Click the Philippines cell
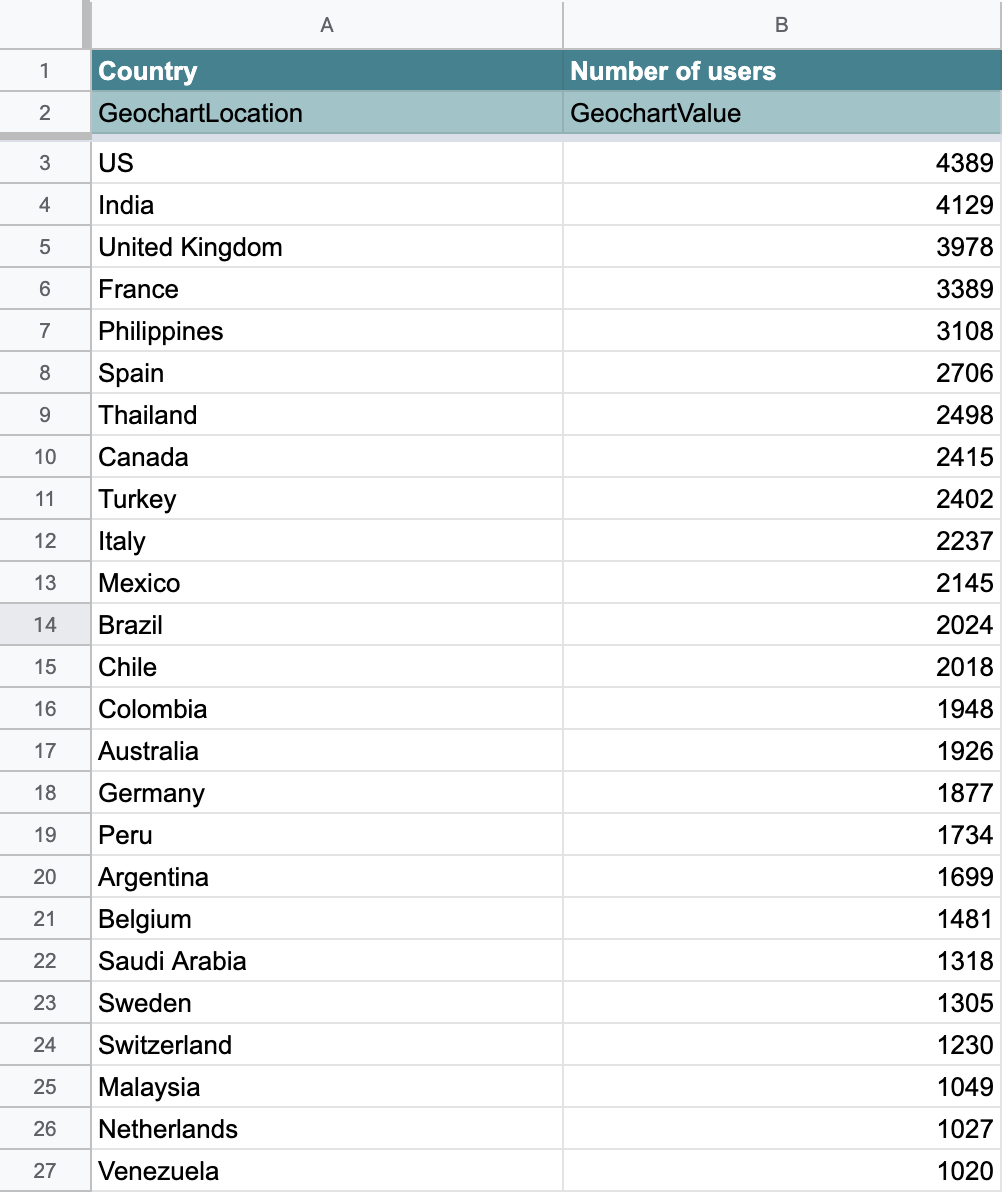This screenshot has height=1192, width=1002. point(327,331)
